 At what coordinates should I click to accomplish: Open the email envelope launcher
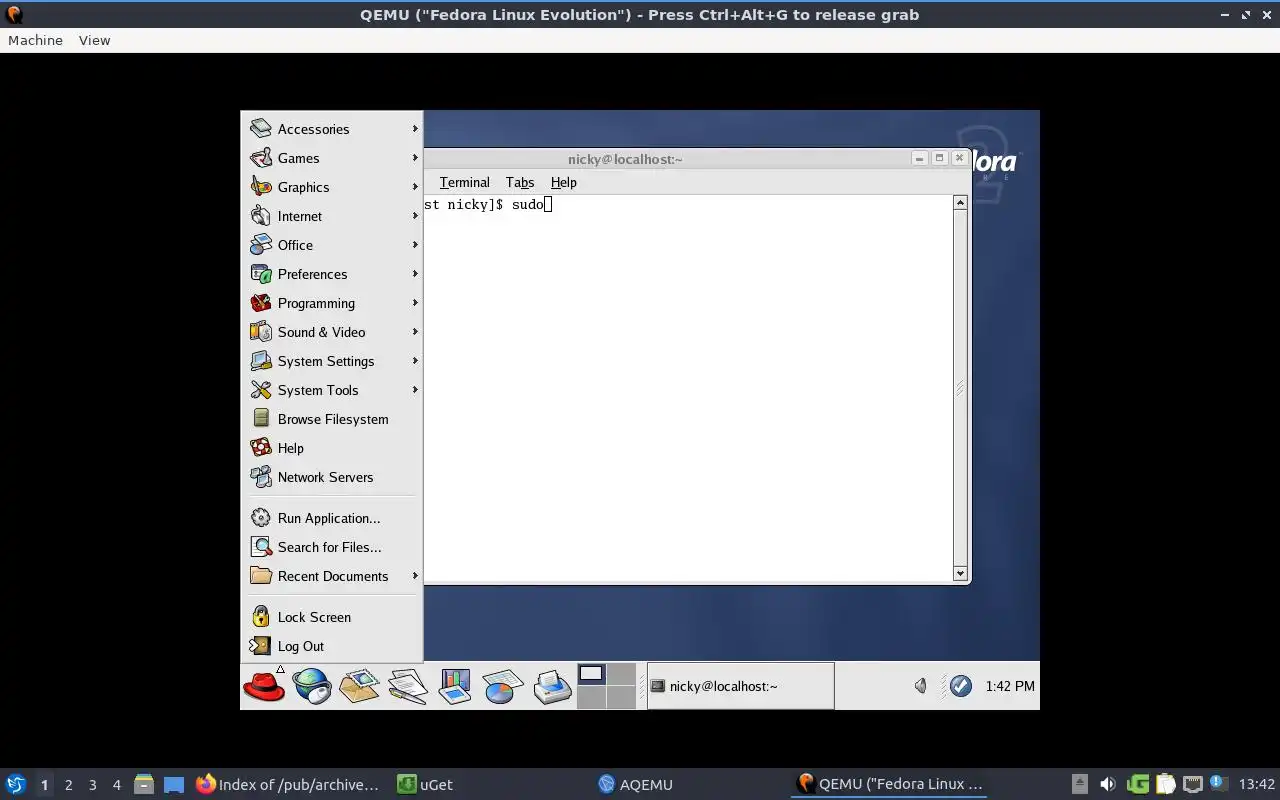(360, 686)
